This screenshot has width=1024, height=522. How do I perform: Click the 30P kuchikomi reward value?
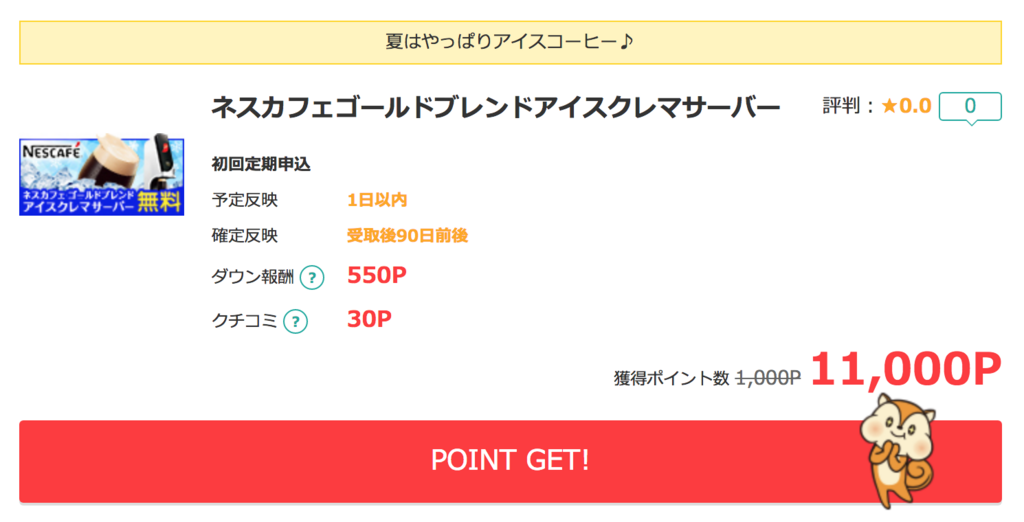pos(369,319)
